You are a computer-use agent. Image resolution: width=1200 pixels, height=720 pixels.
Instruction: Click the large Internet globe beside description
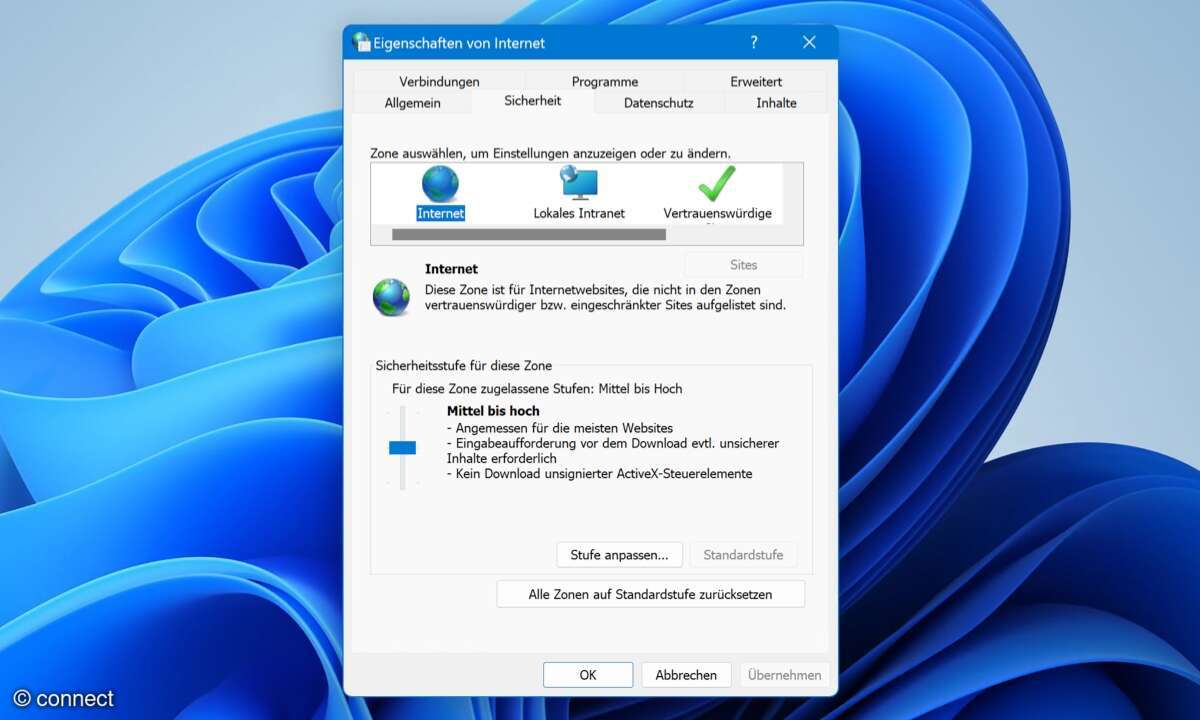click(x=391, y=297)
